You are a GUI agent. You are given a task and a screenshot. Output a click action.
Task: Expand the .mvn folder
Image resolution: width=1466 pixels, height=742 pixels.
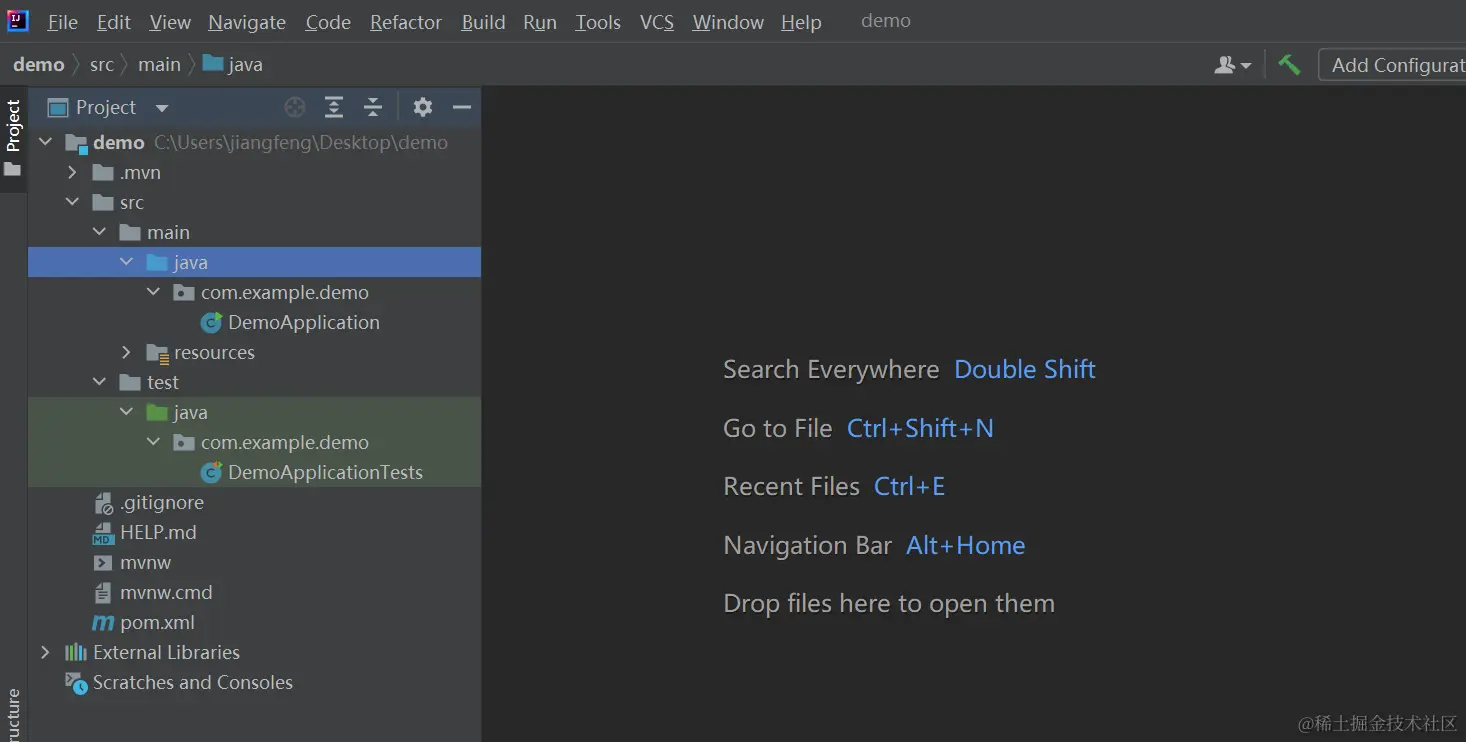[72, 173]
